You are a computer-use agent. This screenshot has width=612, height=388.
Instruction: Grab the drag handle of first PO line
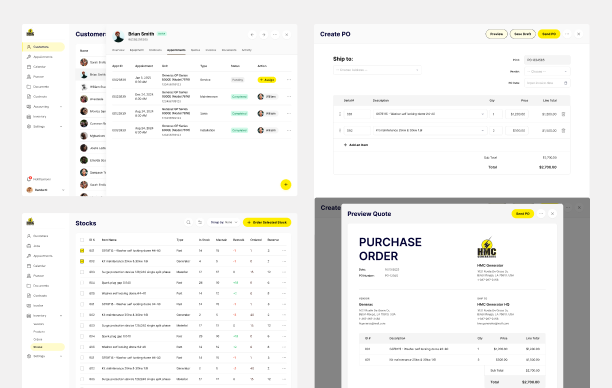(340, 114)
